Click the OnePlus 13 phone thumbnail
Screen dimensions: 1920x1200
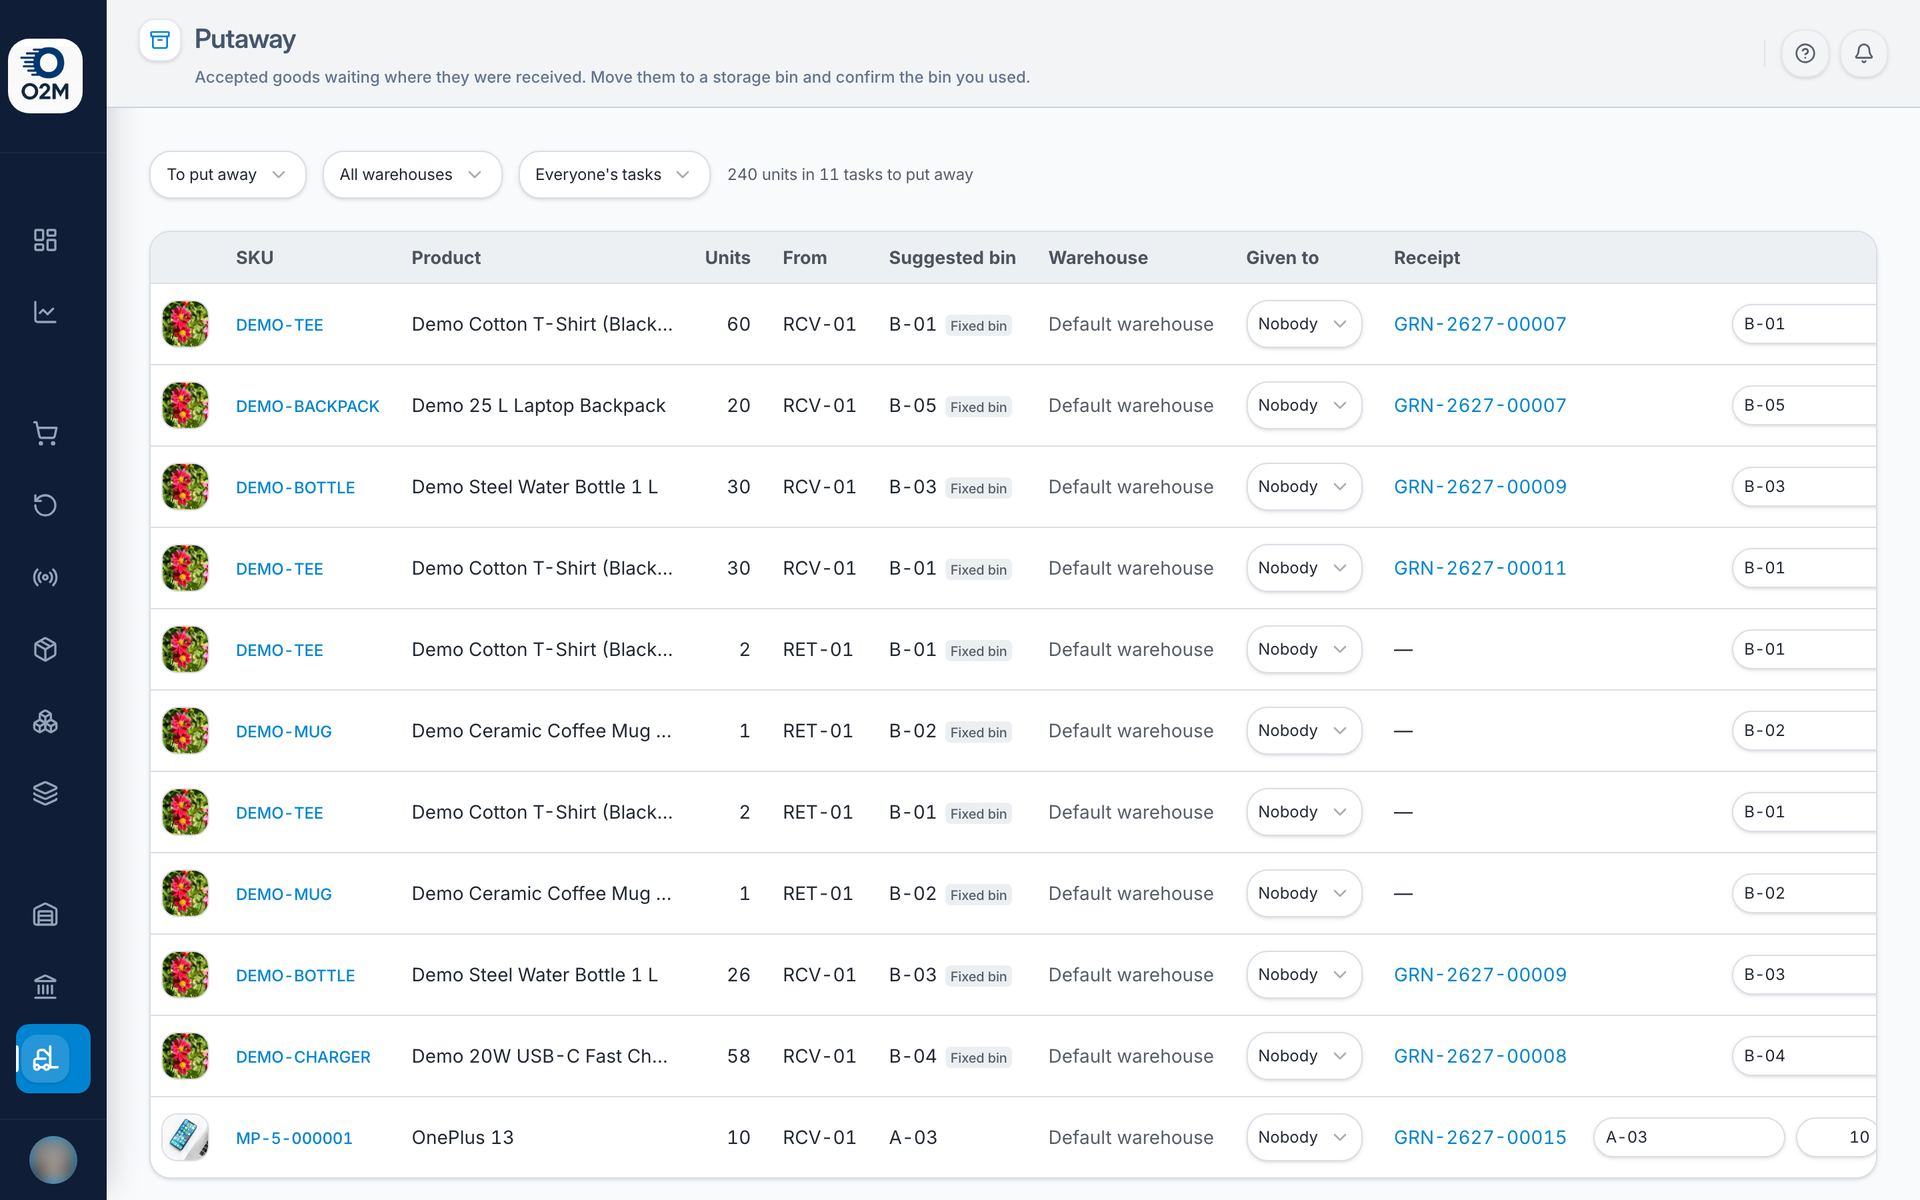click(185, 1138)
